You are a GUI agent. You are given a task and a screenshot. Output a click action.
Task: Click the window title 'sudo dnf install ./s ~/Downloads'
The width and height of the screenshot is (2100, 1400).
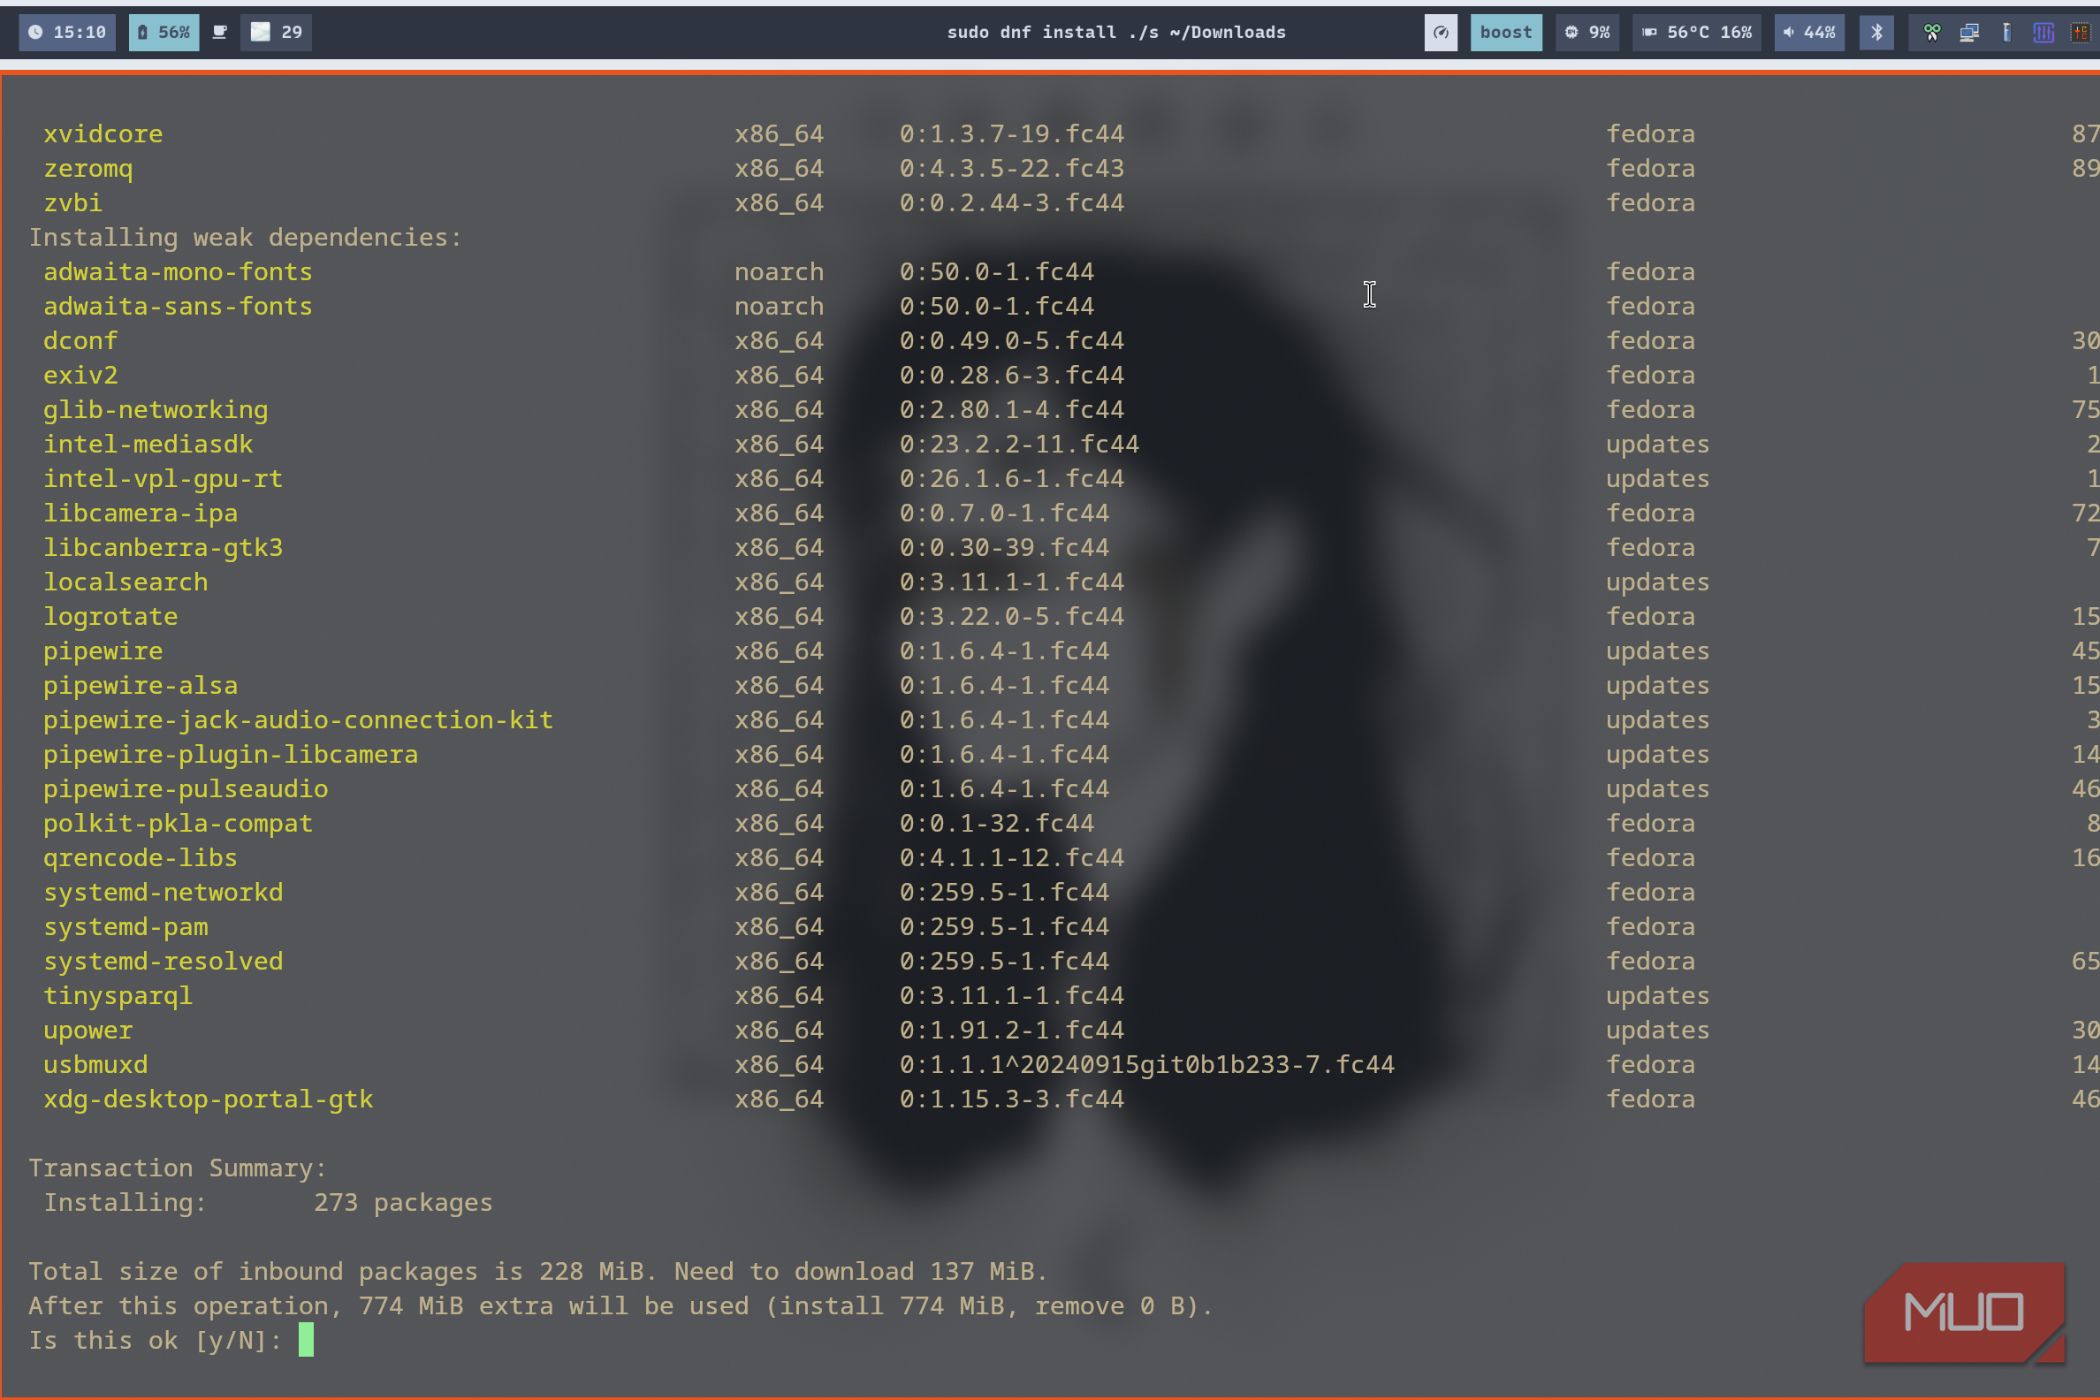click(1116, 32)
